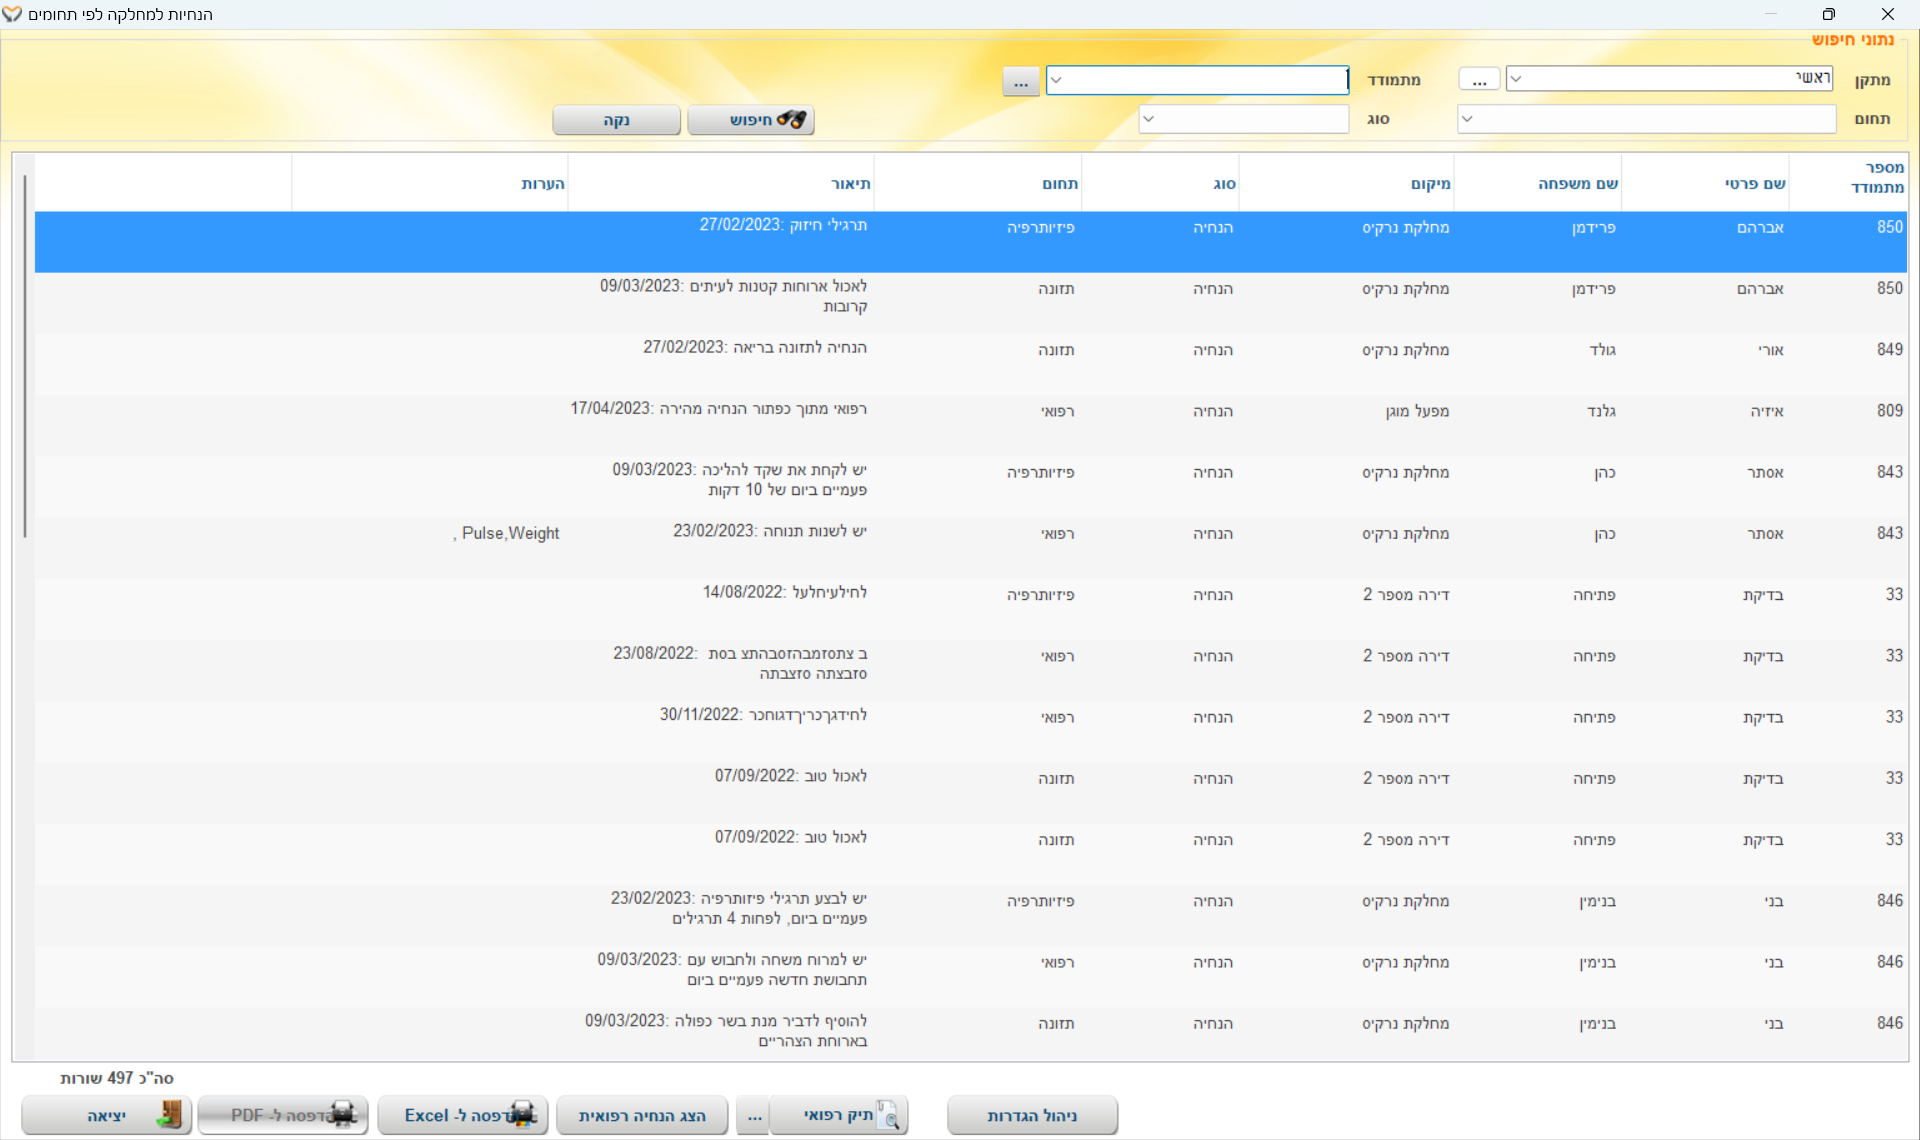The image size is (1920, 1140).
Task: Click the print to PDF printer icon
Action: click(x=341, y=1115)
